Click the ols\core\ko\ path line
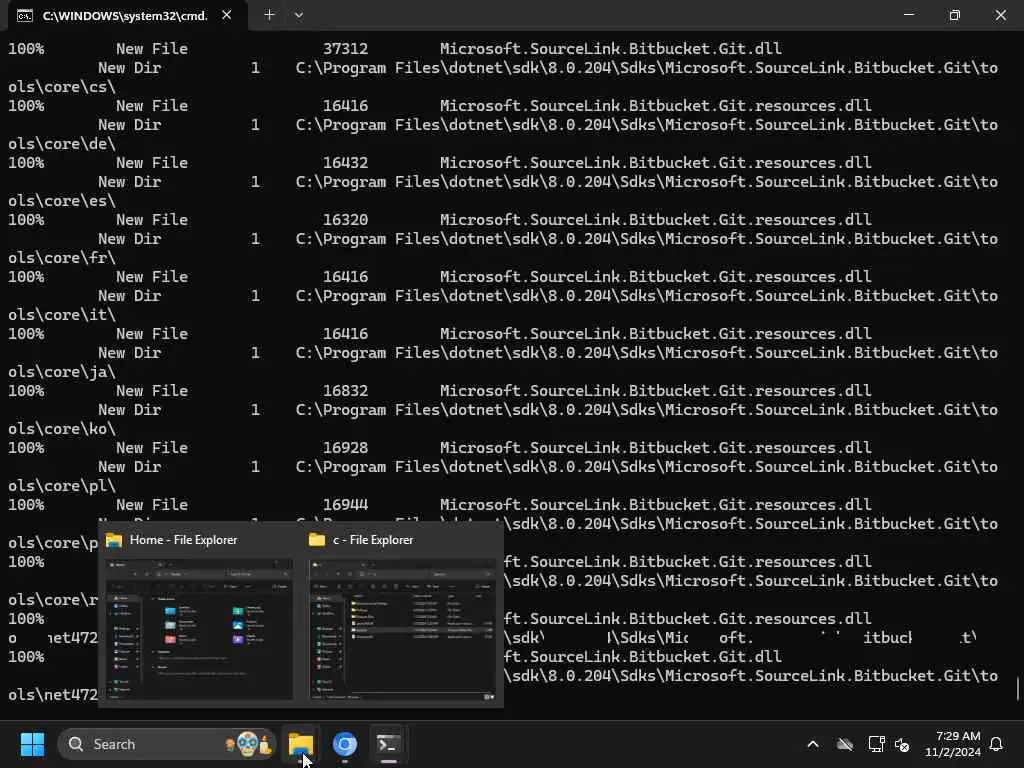 pyautogui.click(x=62, y=428)
